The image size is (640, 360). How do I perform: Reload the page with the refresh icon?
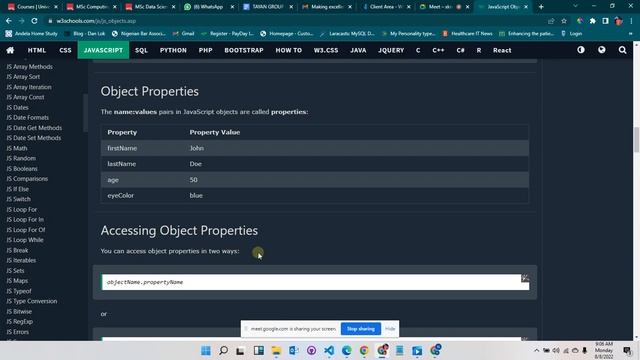34,21
